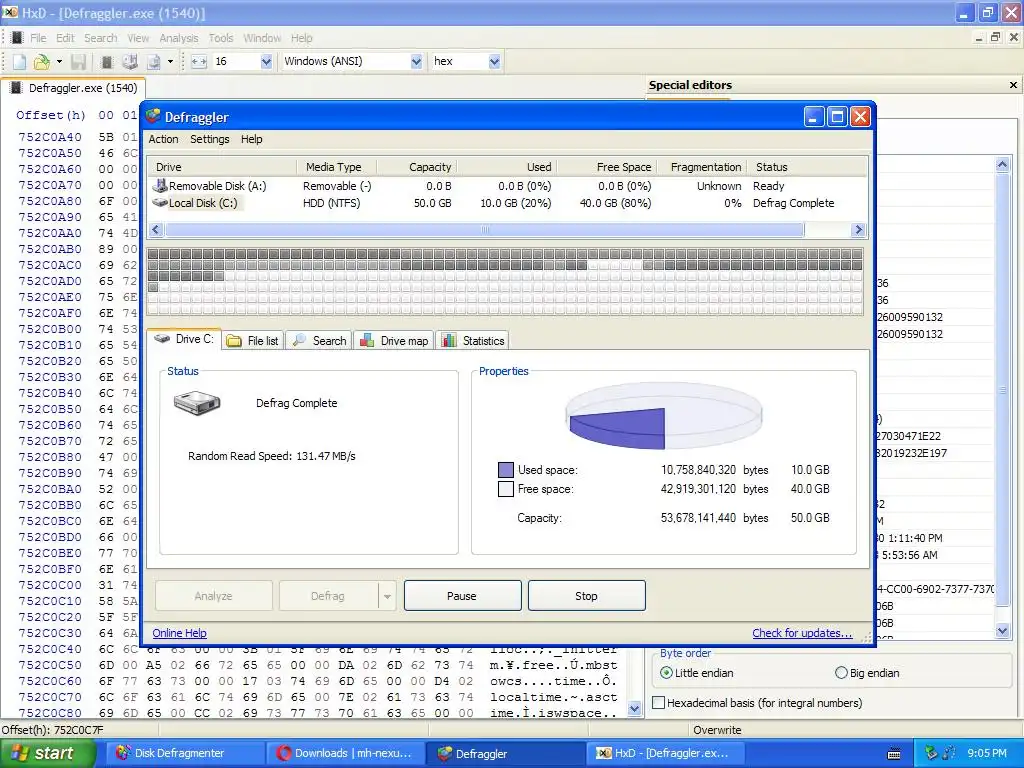
Task: Click the hex view scroll down arrow
Action: (634, 709)
